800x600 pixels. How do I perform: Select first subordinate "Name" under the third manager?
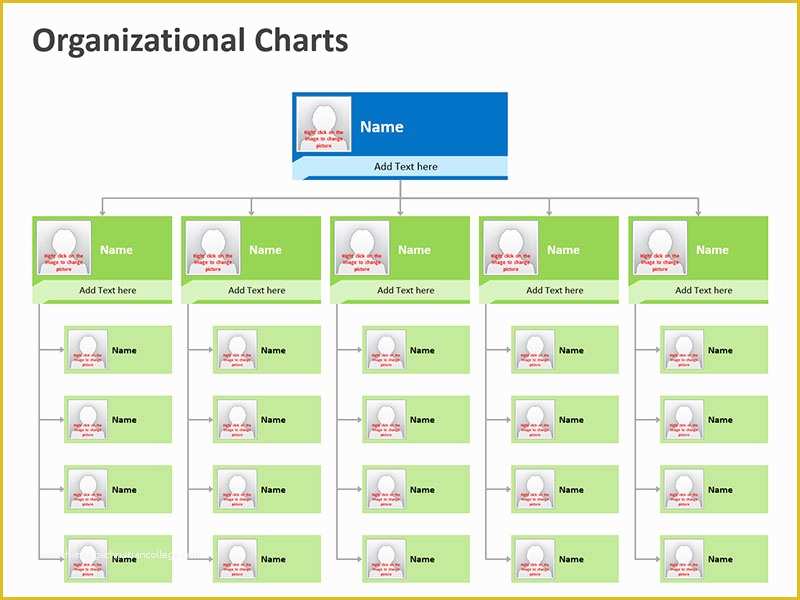point(422,351)
